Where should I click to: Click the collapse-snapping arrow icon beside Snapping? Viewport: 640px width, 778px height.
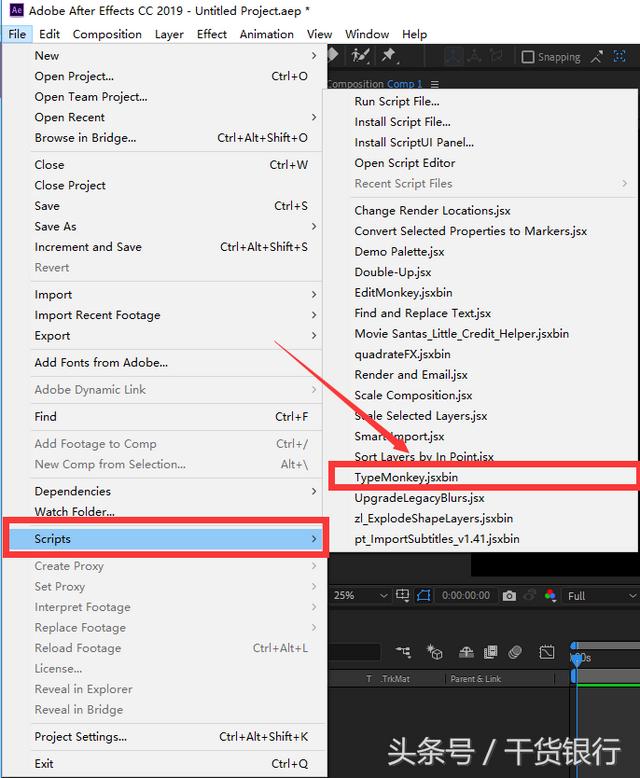coord(597,57)
